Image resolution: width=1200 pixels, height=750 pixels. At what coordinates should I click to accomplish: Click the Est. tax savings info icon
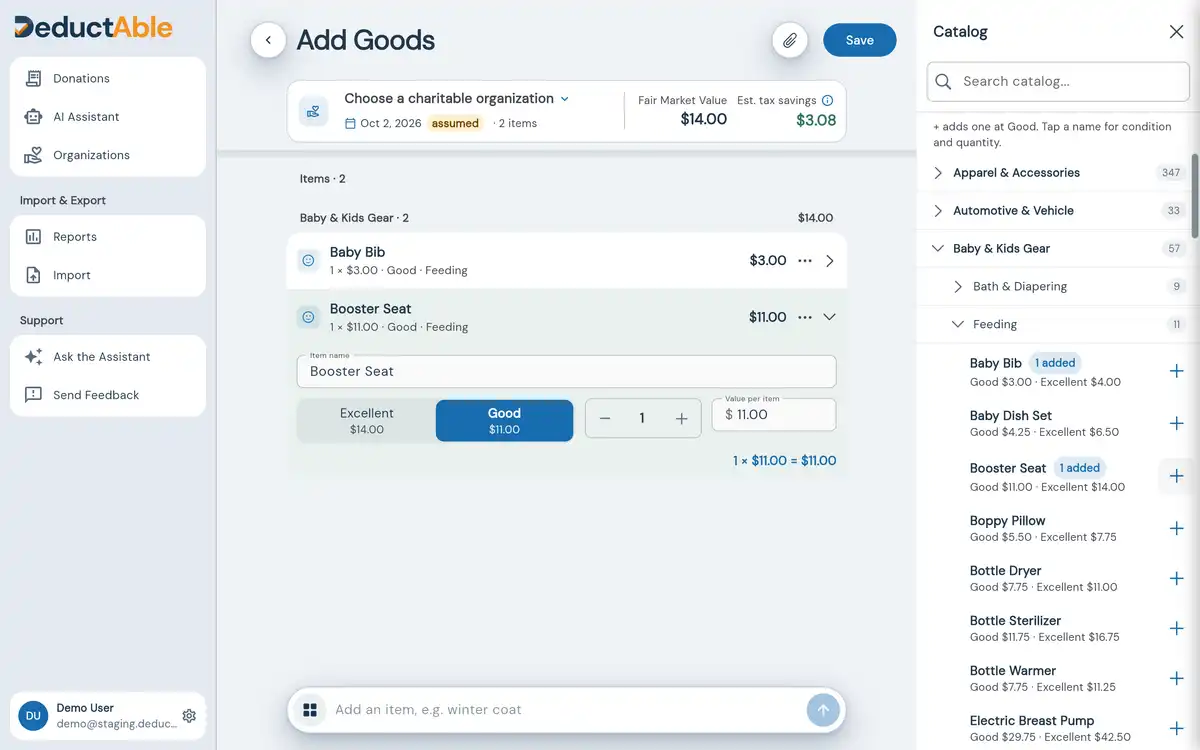click(x=827, y=100)
